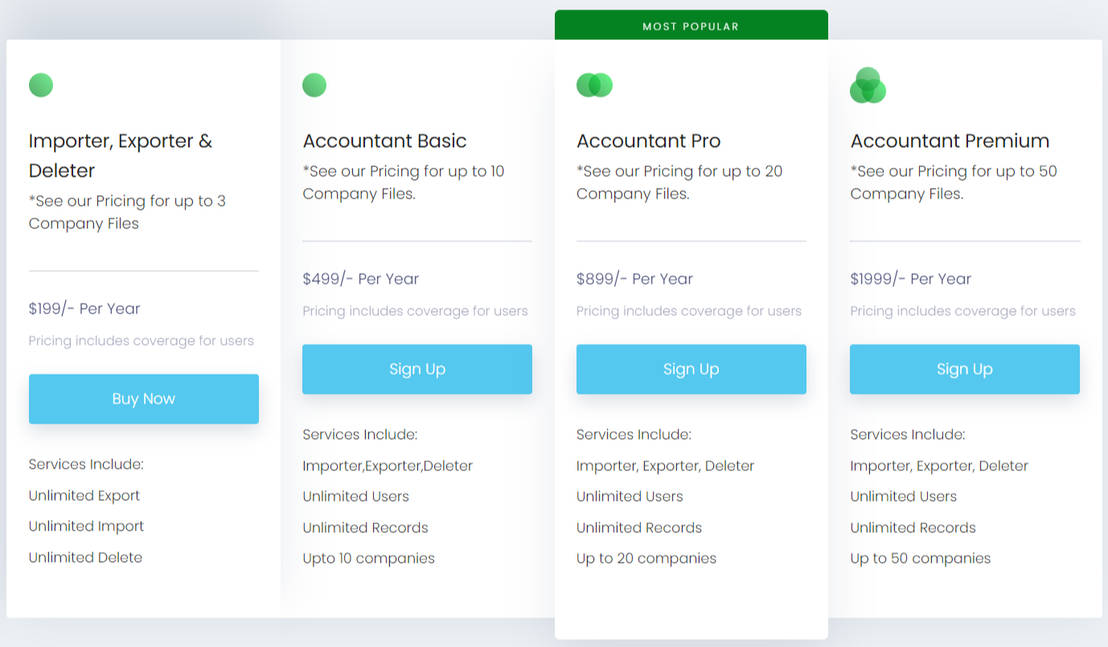Click the Accountant Pro title
The width and height of the screenshot is (1108, 647).
[648, 141]
